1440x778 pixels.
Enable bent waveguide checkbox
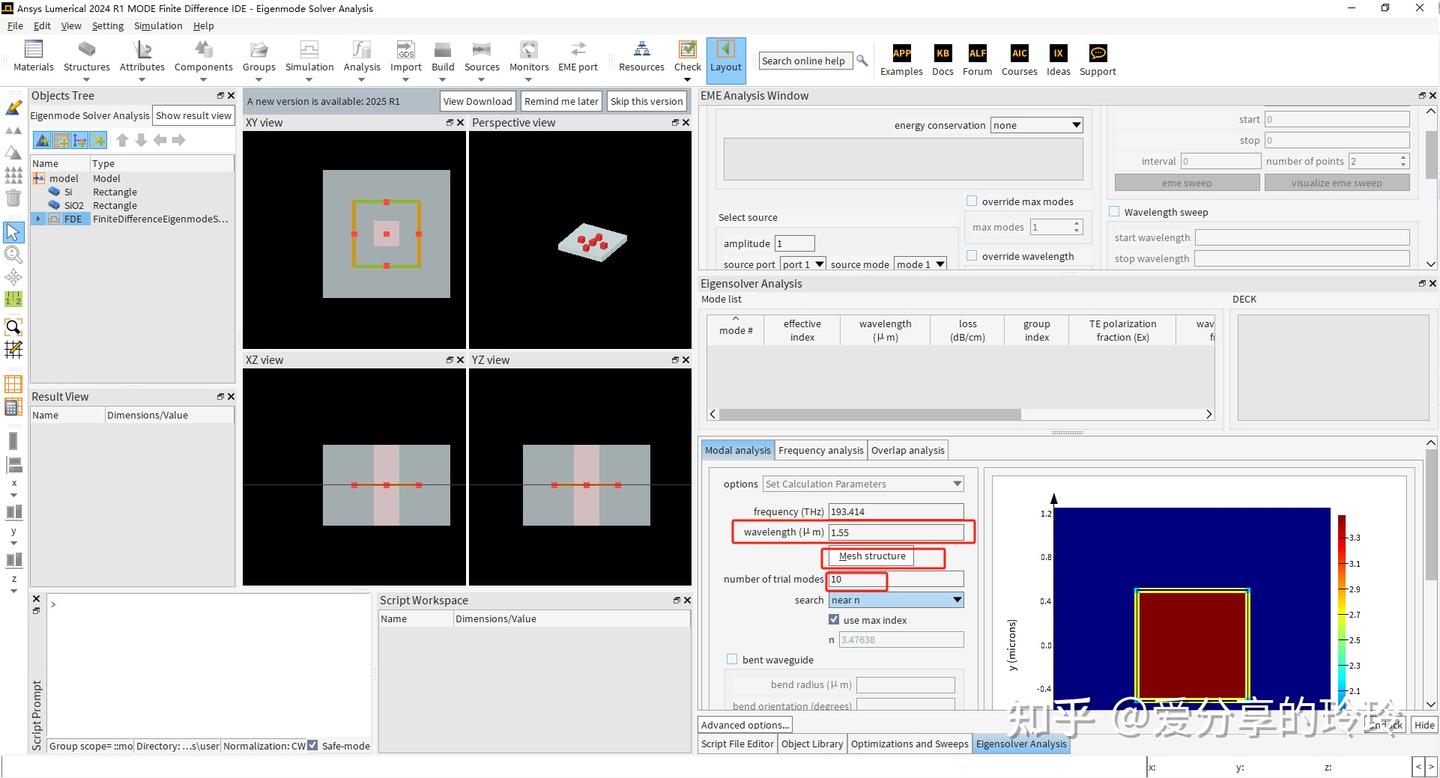(x=732, y=660)
